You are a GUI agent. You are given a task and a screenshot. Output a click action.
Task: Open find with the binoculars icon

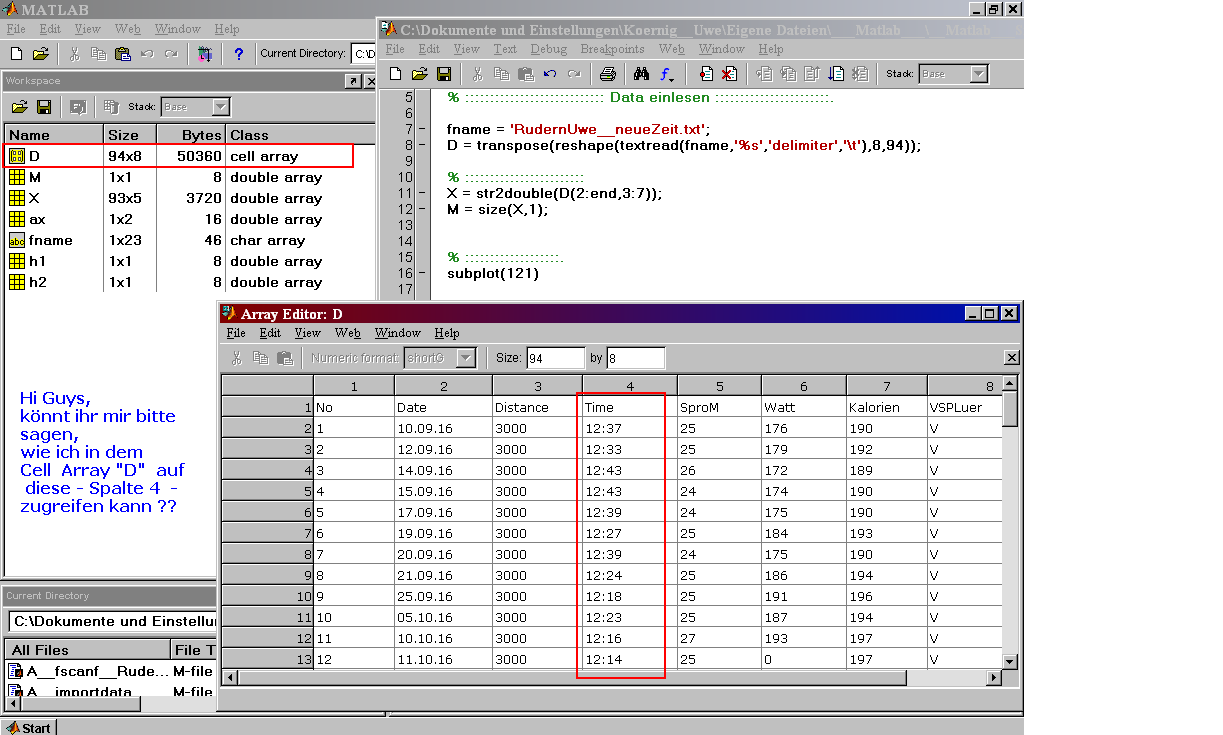pos(642,74)
